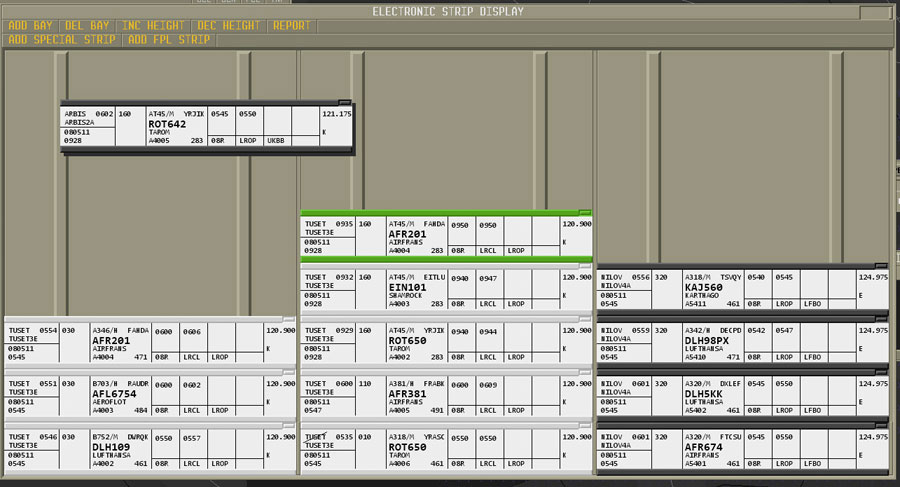Image resolution: width=900 pixels, height=487 pixels.
Task: Click the handle of the AFR201 A346/H strip
Action: click(x=289, y=319)
